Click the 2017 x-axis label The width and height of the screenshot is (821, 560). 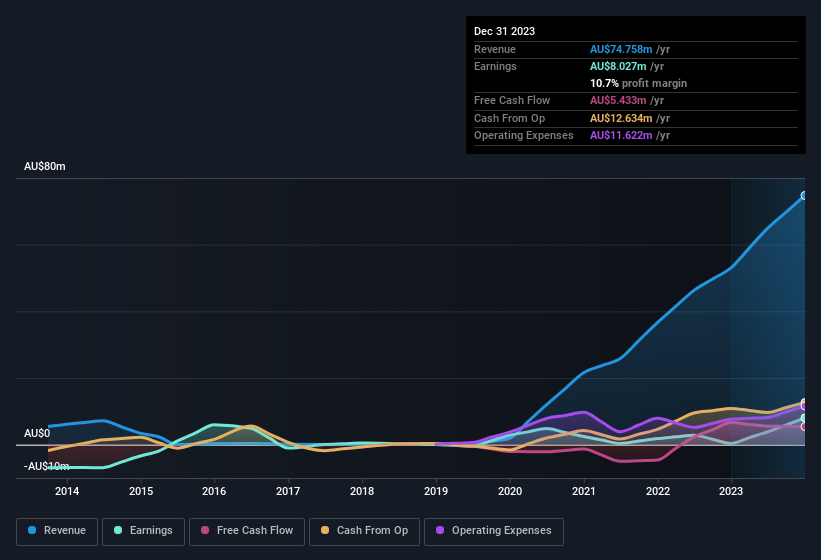point(288,491)
